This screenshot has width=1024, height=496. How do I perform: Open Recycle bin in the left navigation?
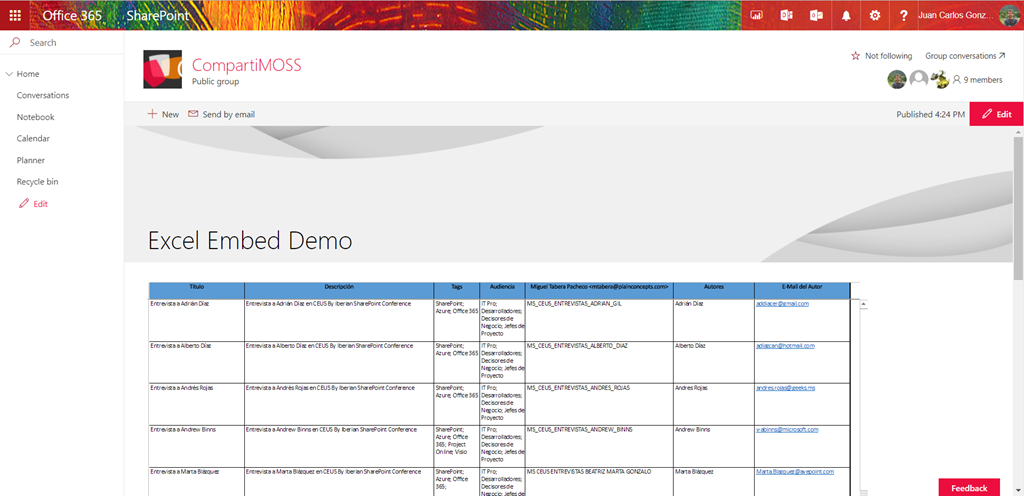tap(38, 181)
